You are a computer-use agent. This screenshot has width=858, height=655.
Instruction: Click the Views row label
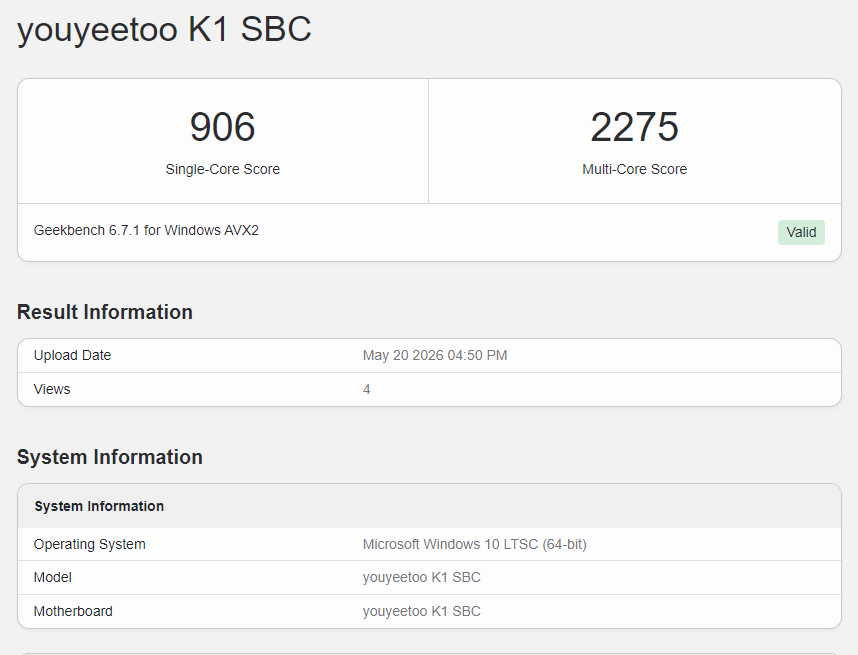(x=52, y=389)
